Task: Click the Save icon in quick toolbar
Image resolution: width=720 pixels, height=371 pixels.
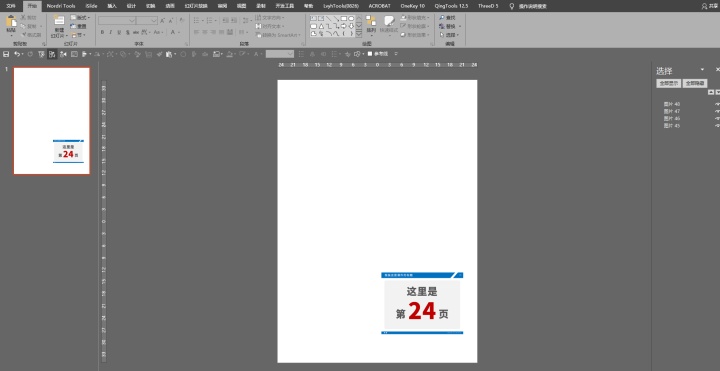Action: tap(6, 54)
